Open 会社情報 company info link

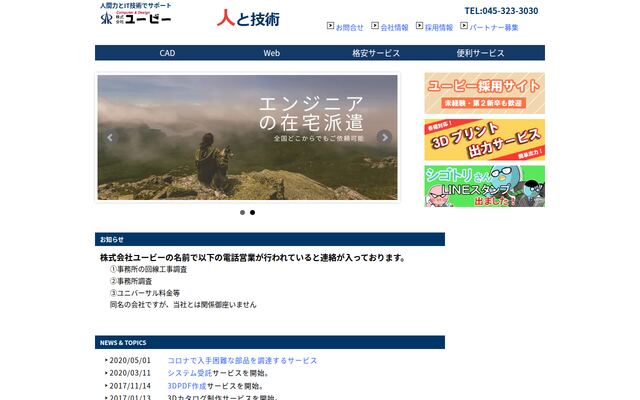[394, 27]
